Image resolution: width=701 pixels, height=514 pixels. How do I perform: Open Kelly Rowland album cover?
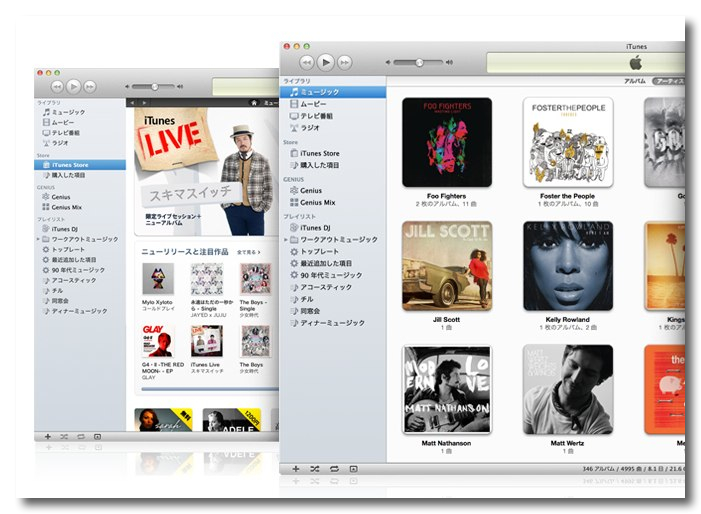[x=568, y=266]
